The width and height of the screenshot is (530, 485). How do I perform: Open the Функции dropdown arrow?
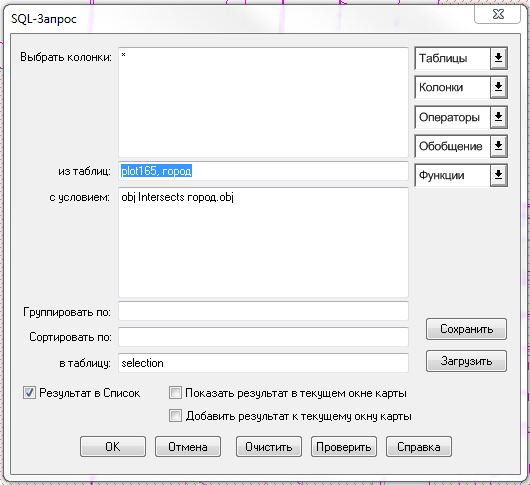[498, 175]
